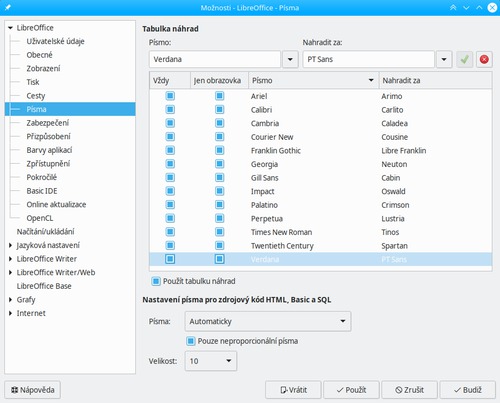Select Franklin Gothic row in table

coord(321,151)
